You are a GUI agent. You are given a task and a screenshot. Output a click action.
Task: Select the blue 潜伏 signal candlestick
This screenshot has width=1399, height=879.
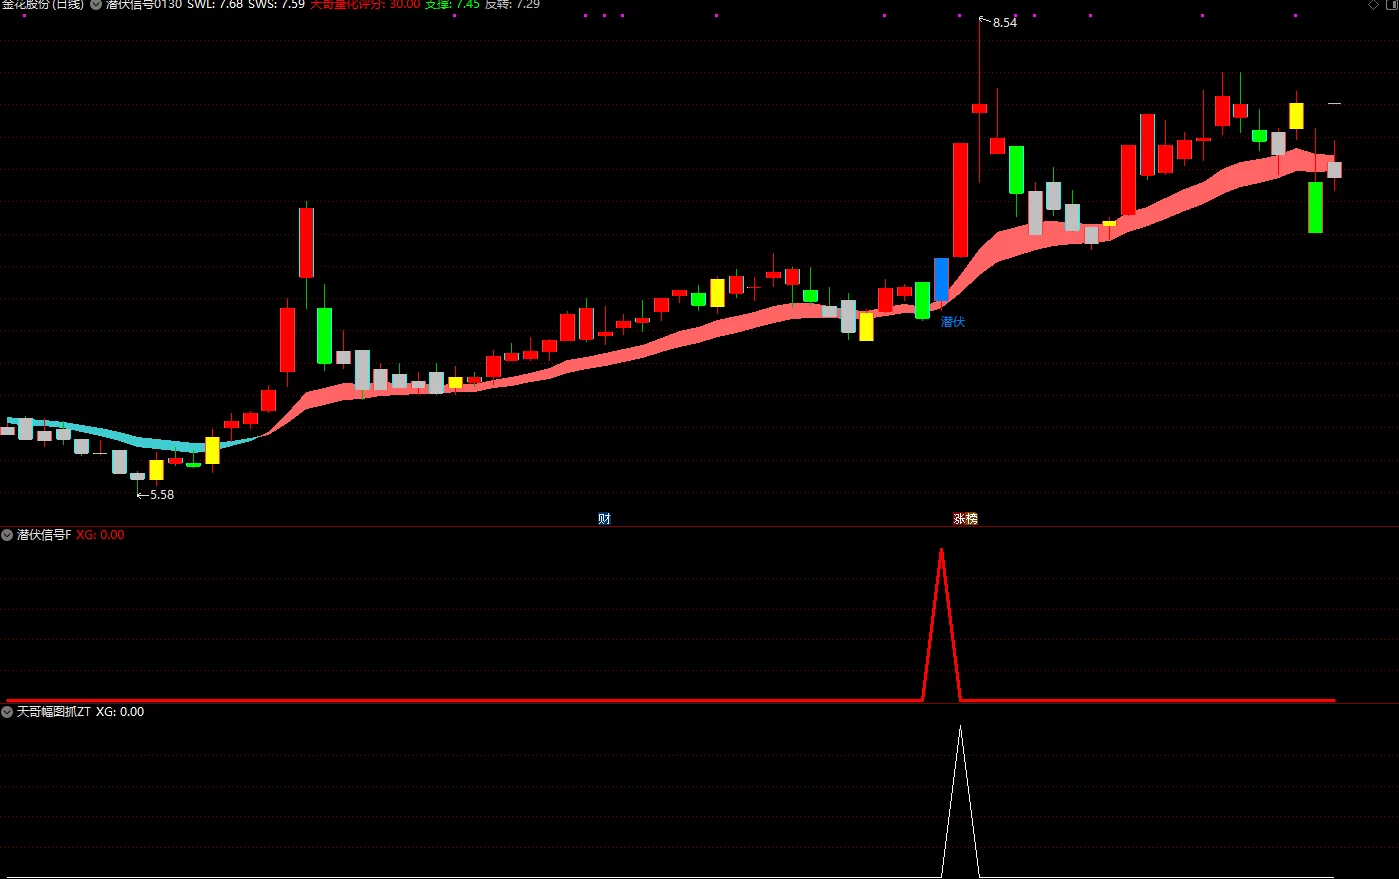coord(941,279)
